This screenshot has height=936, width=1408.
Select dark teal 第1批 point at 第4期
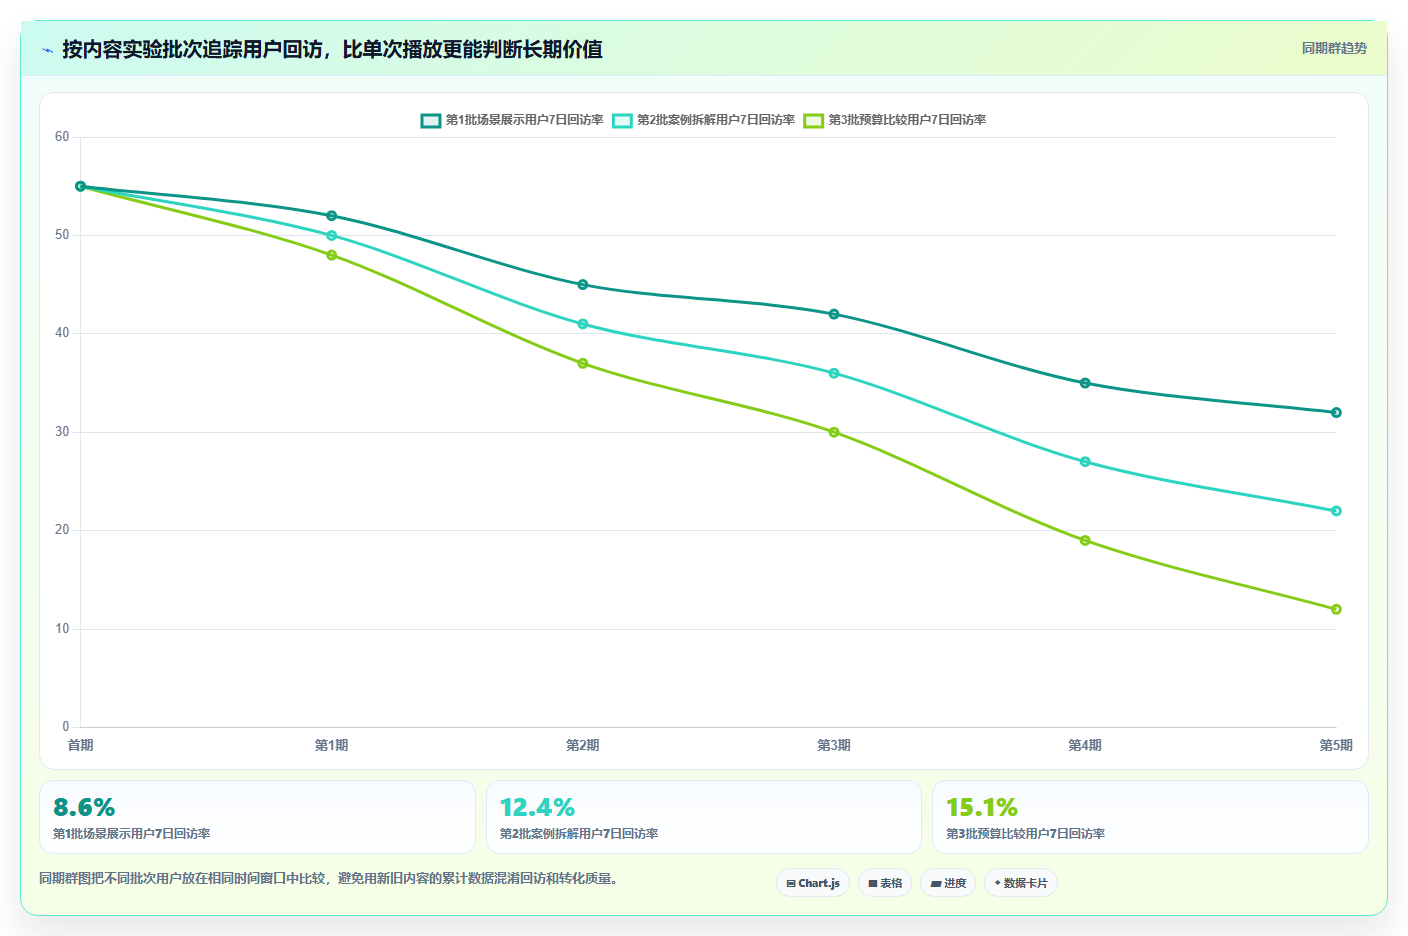(1085, 383)
